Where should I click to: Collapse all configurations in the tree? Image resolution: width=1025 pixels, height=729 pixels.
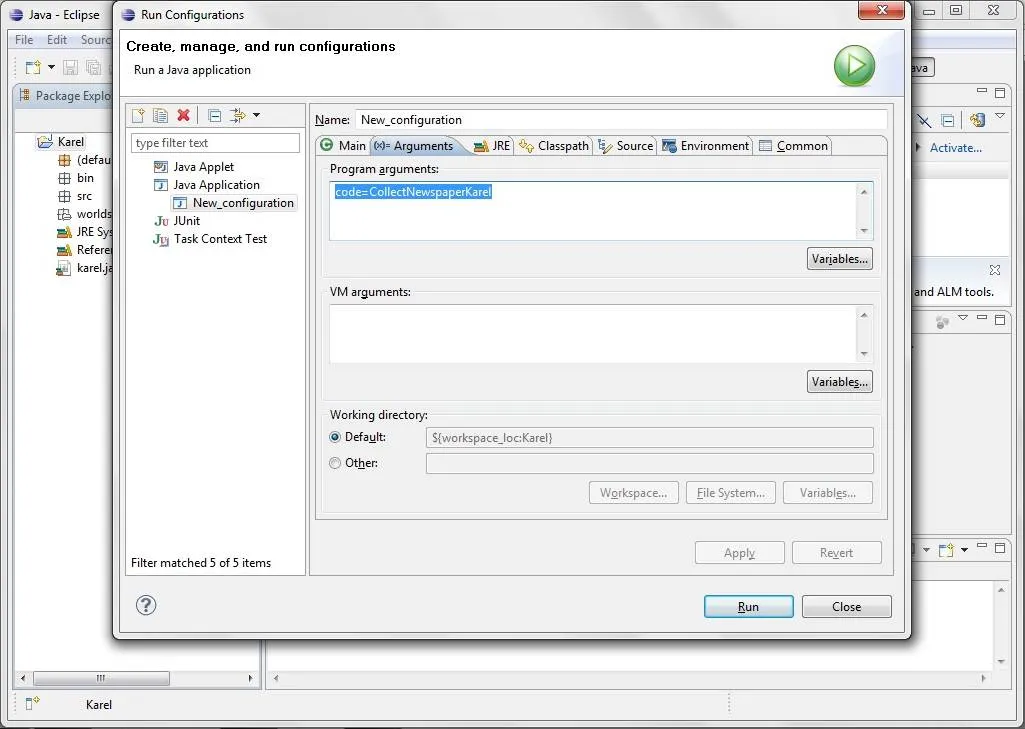click(x=214, y=116)
